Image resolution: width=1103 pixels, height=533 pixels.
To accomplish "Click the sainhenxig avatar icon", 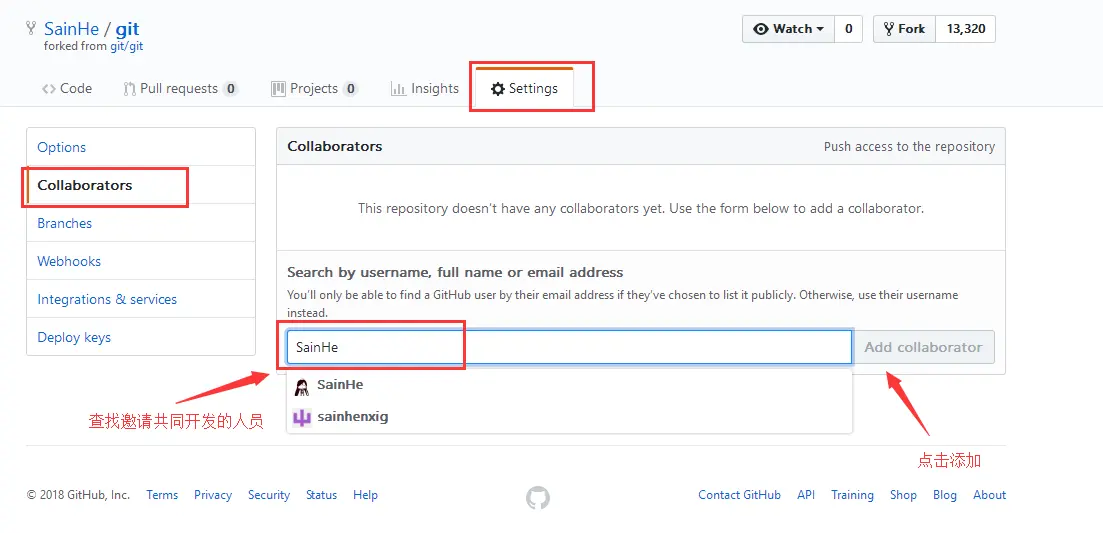I will (302, 418).
